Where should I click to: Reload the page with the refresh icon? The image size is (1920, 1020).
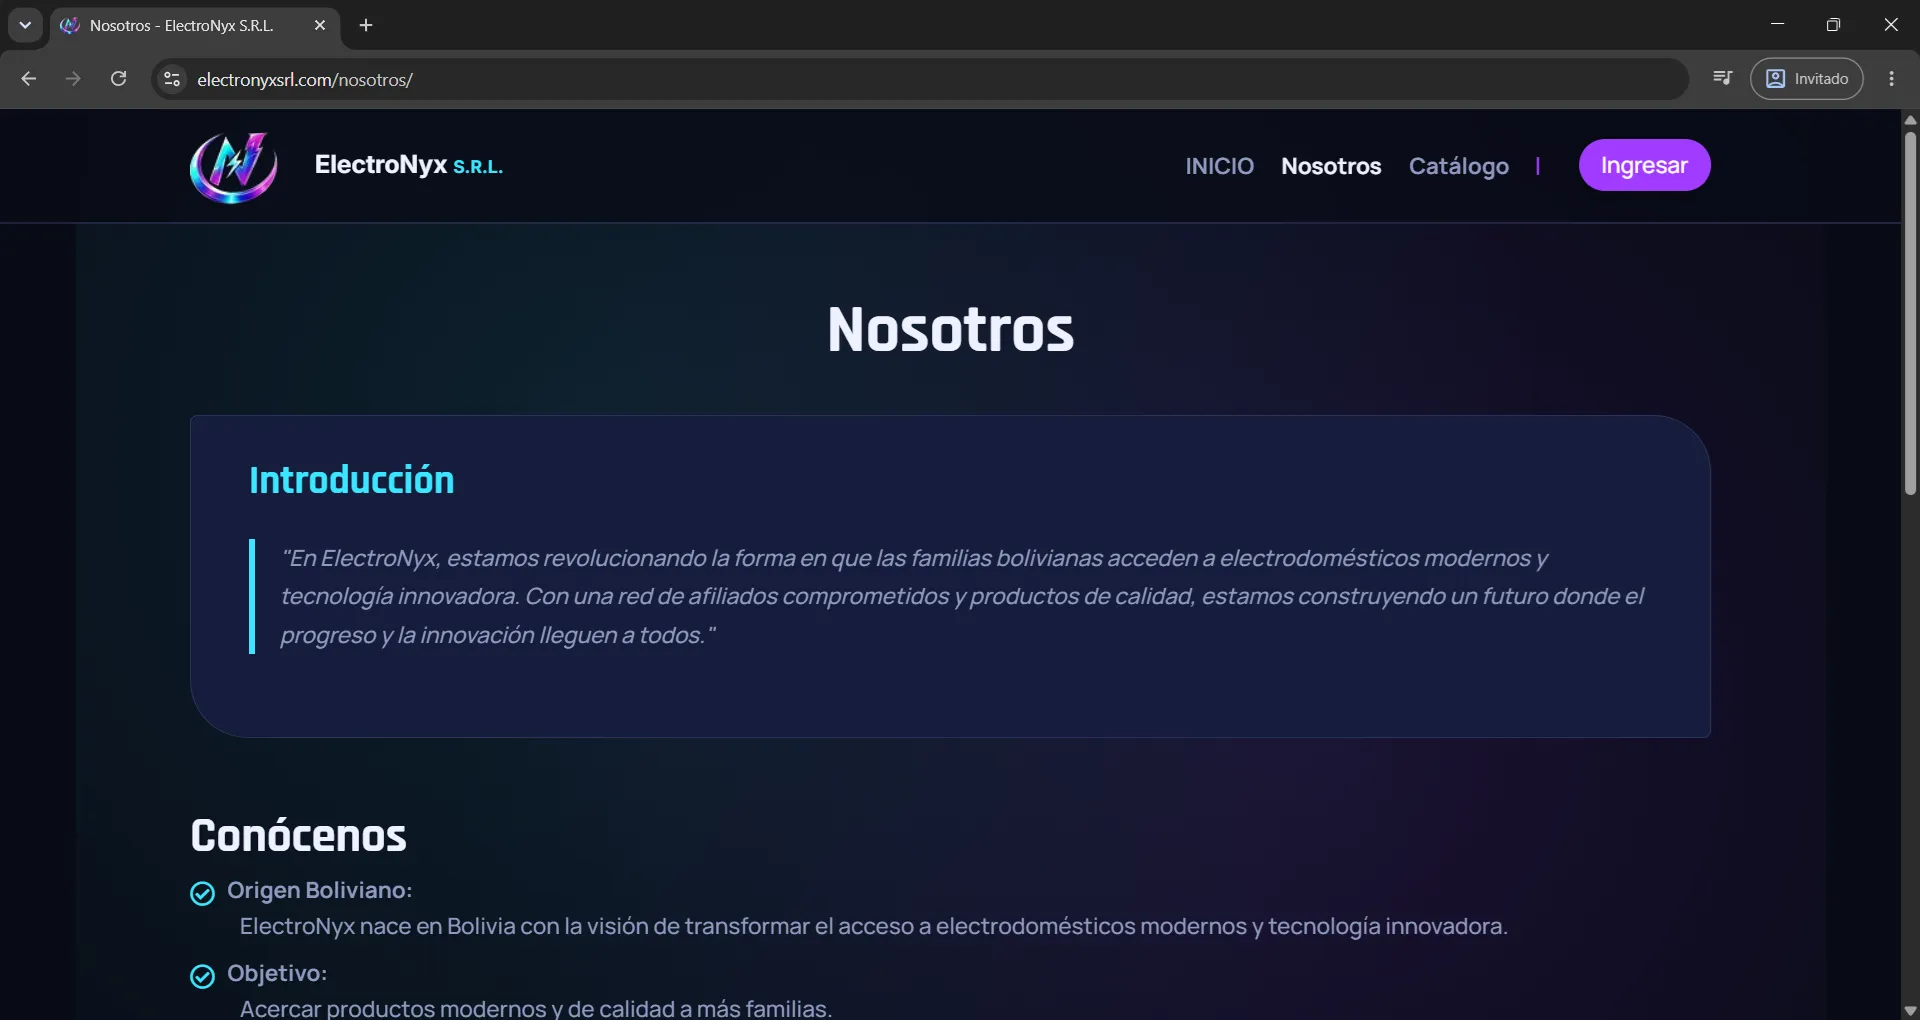coord(118,79)
